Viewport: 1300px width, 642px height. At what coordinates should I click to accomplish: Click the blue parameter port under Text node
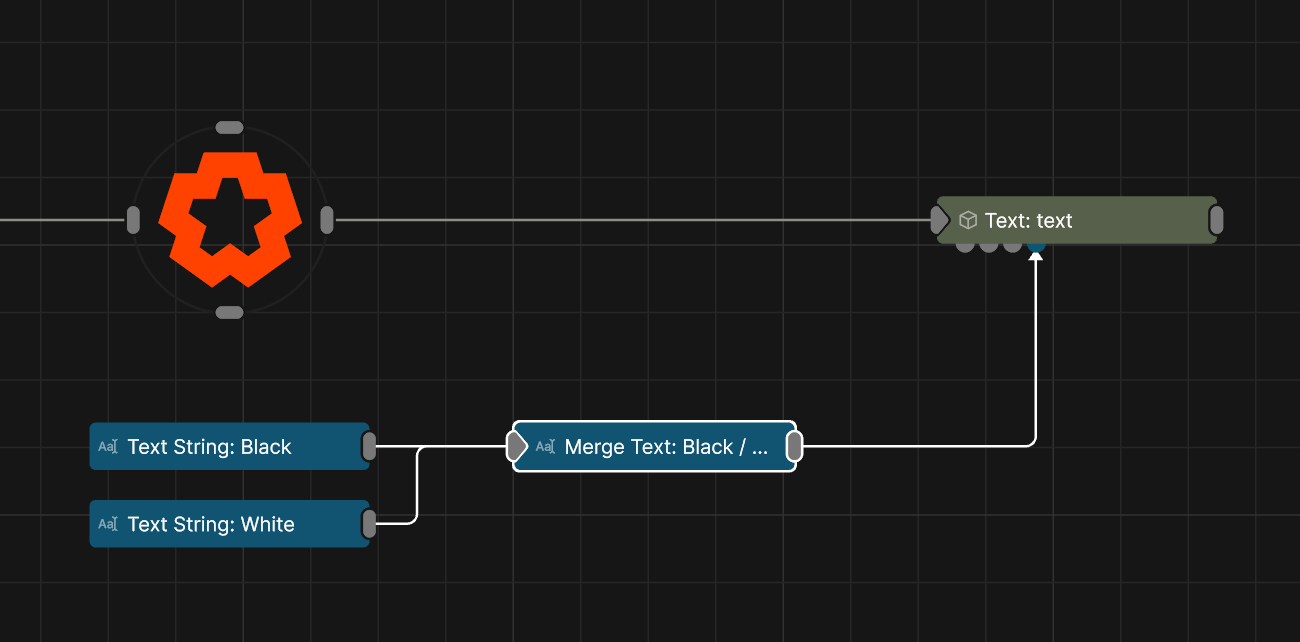point(1036,245)
